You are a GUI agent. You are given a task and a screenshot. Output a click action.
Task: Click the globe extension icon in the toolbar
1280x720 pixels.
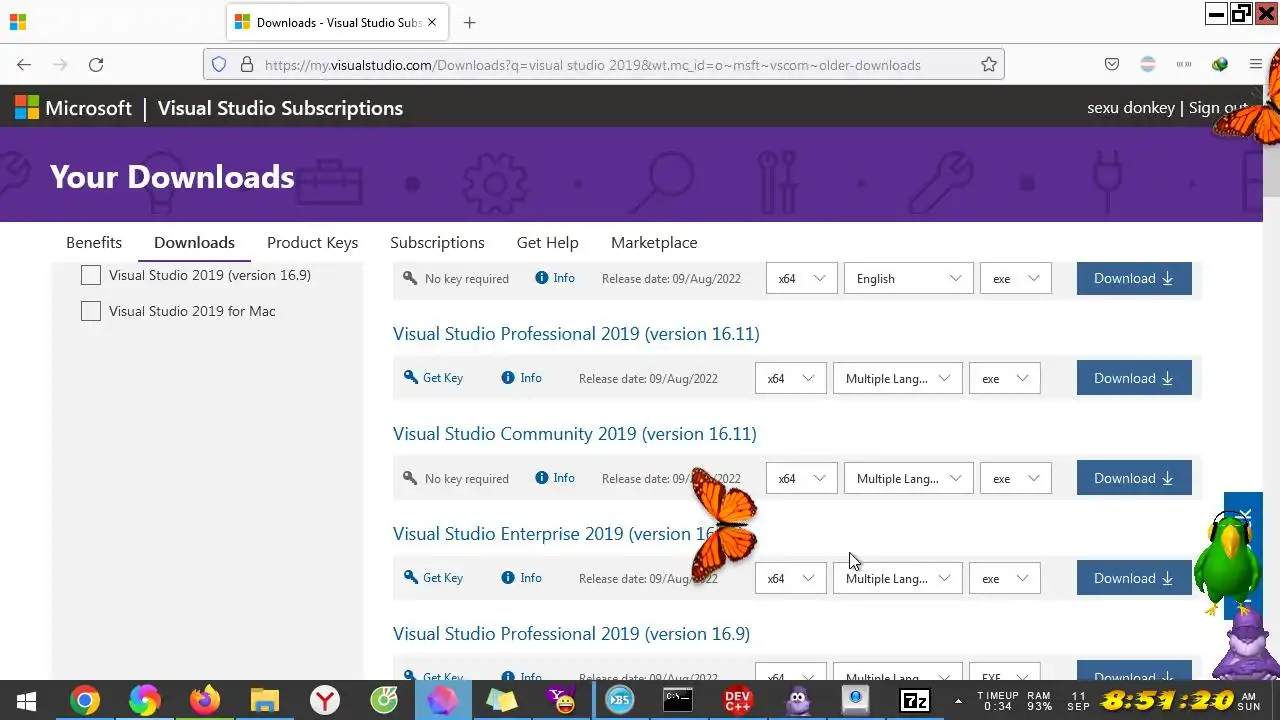(x=1220, y=65)
